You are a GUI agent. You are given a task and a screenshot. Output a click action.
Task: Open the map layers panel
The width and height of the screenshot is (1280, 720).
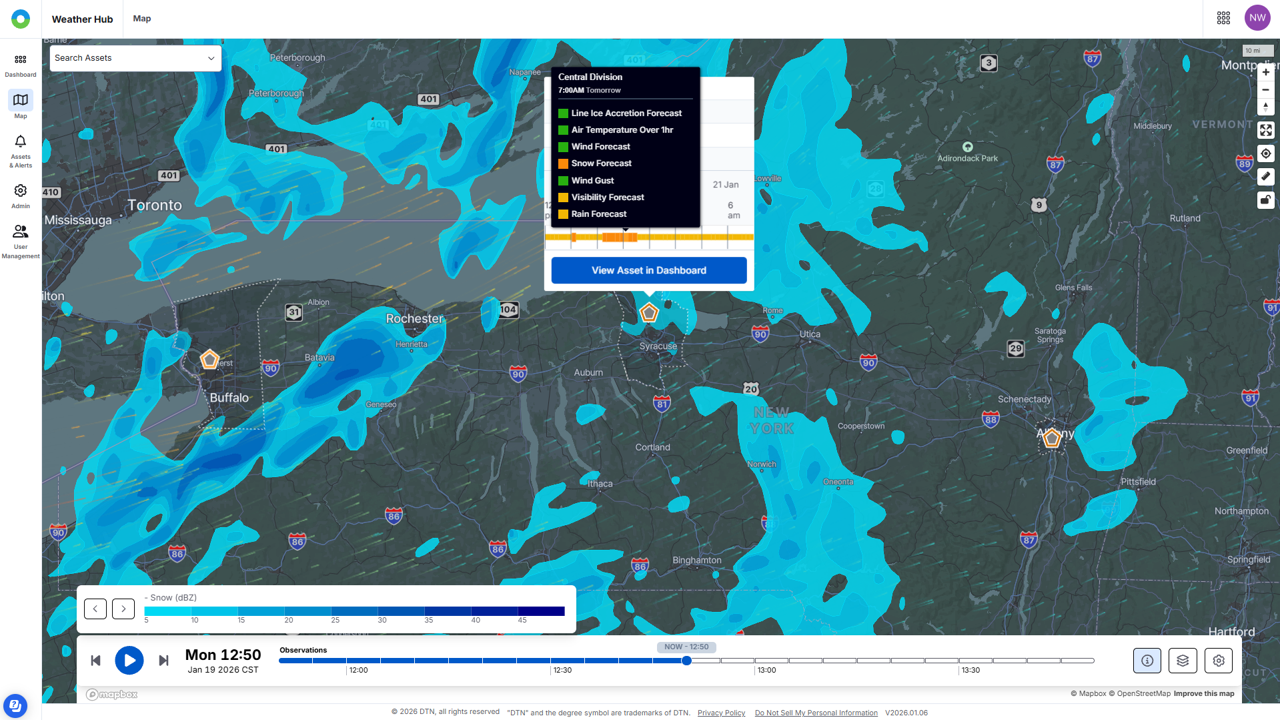point(1182,660)
